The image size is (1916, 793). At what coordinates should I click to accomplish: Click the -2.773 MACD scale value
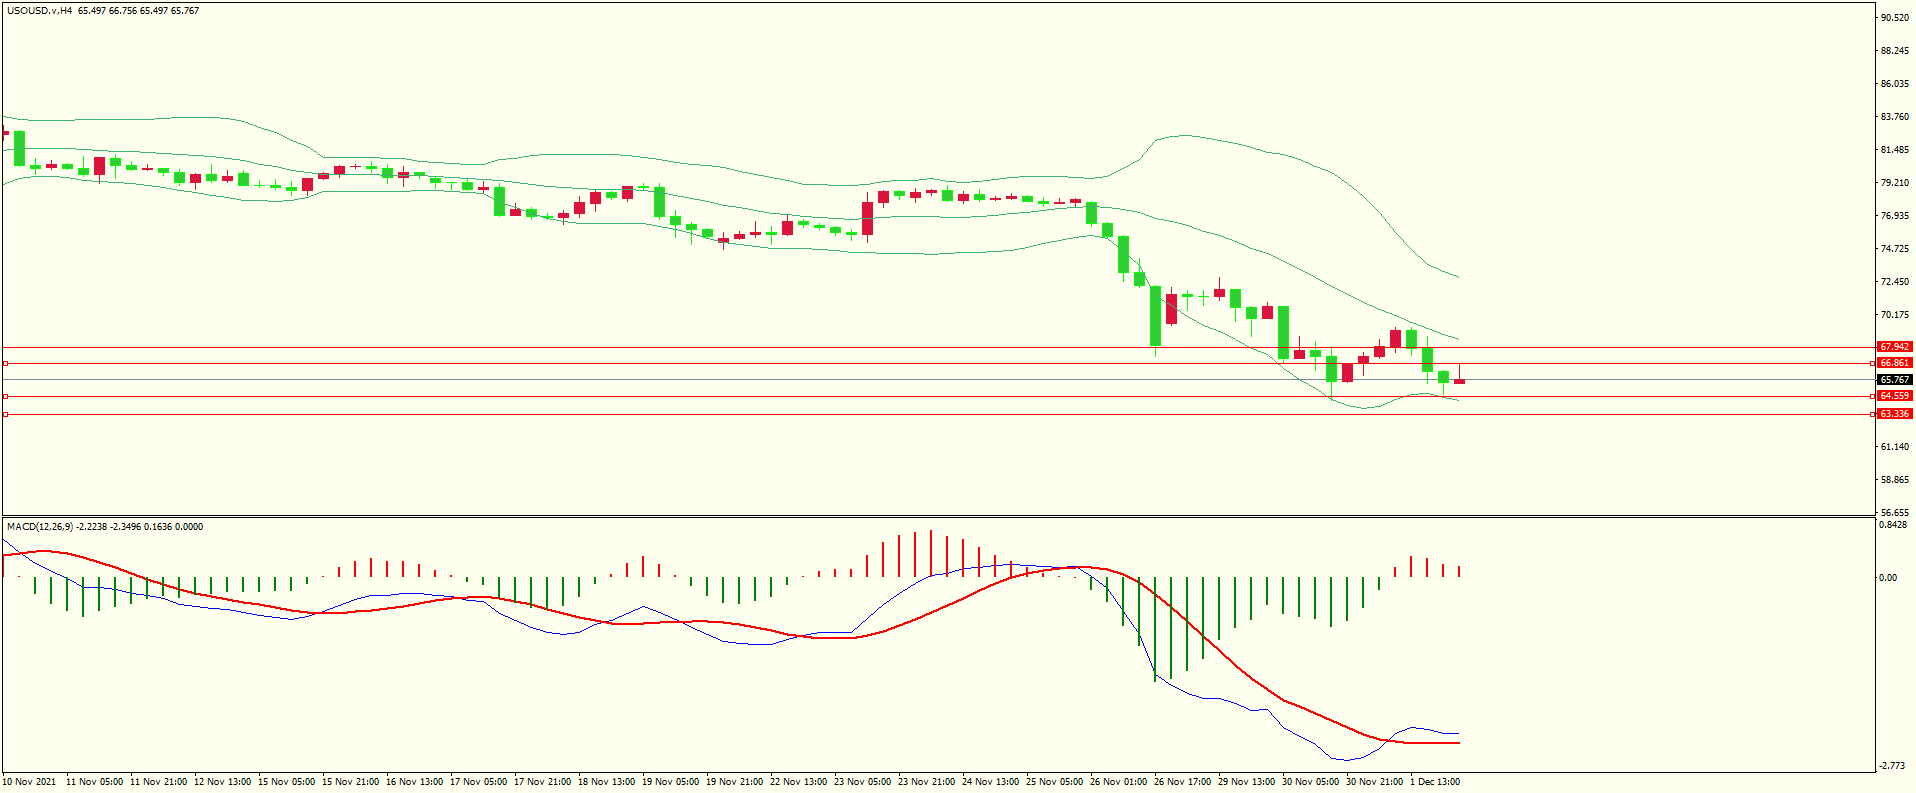[x=1893, y=766]
